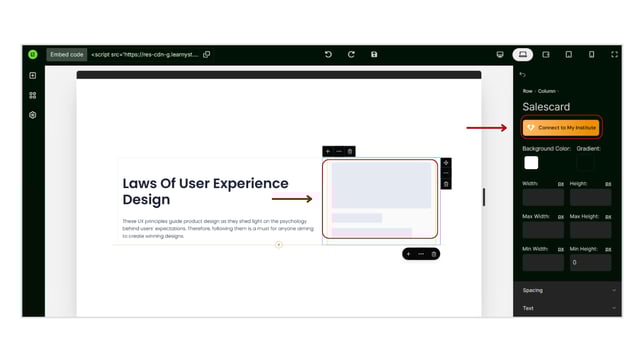
Task: Open the add element panel in sidebar
Action: coord(33,76)
